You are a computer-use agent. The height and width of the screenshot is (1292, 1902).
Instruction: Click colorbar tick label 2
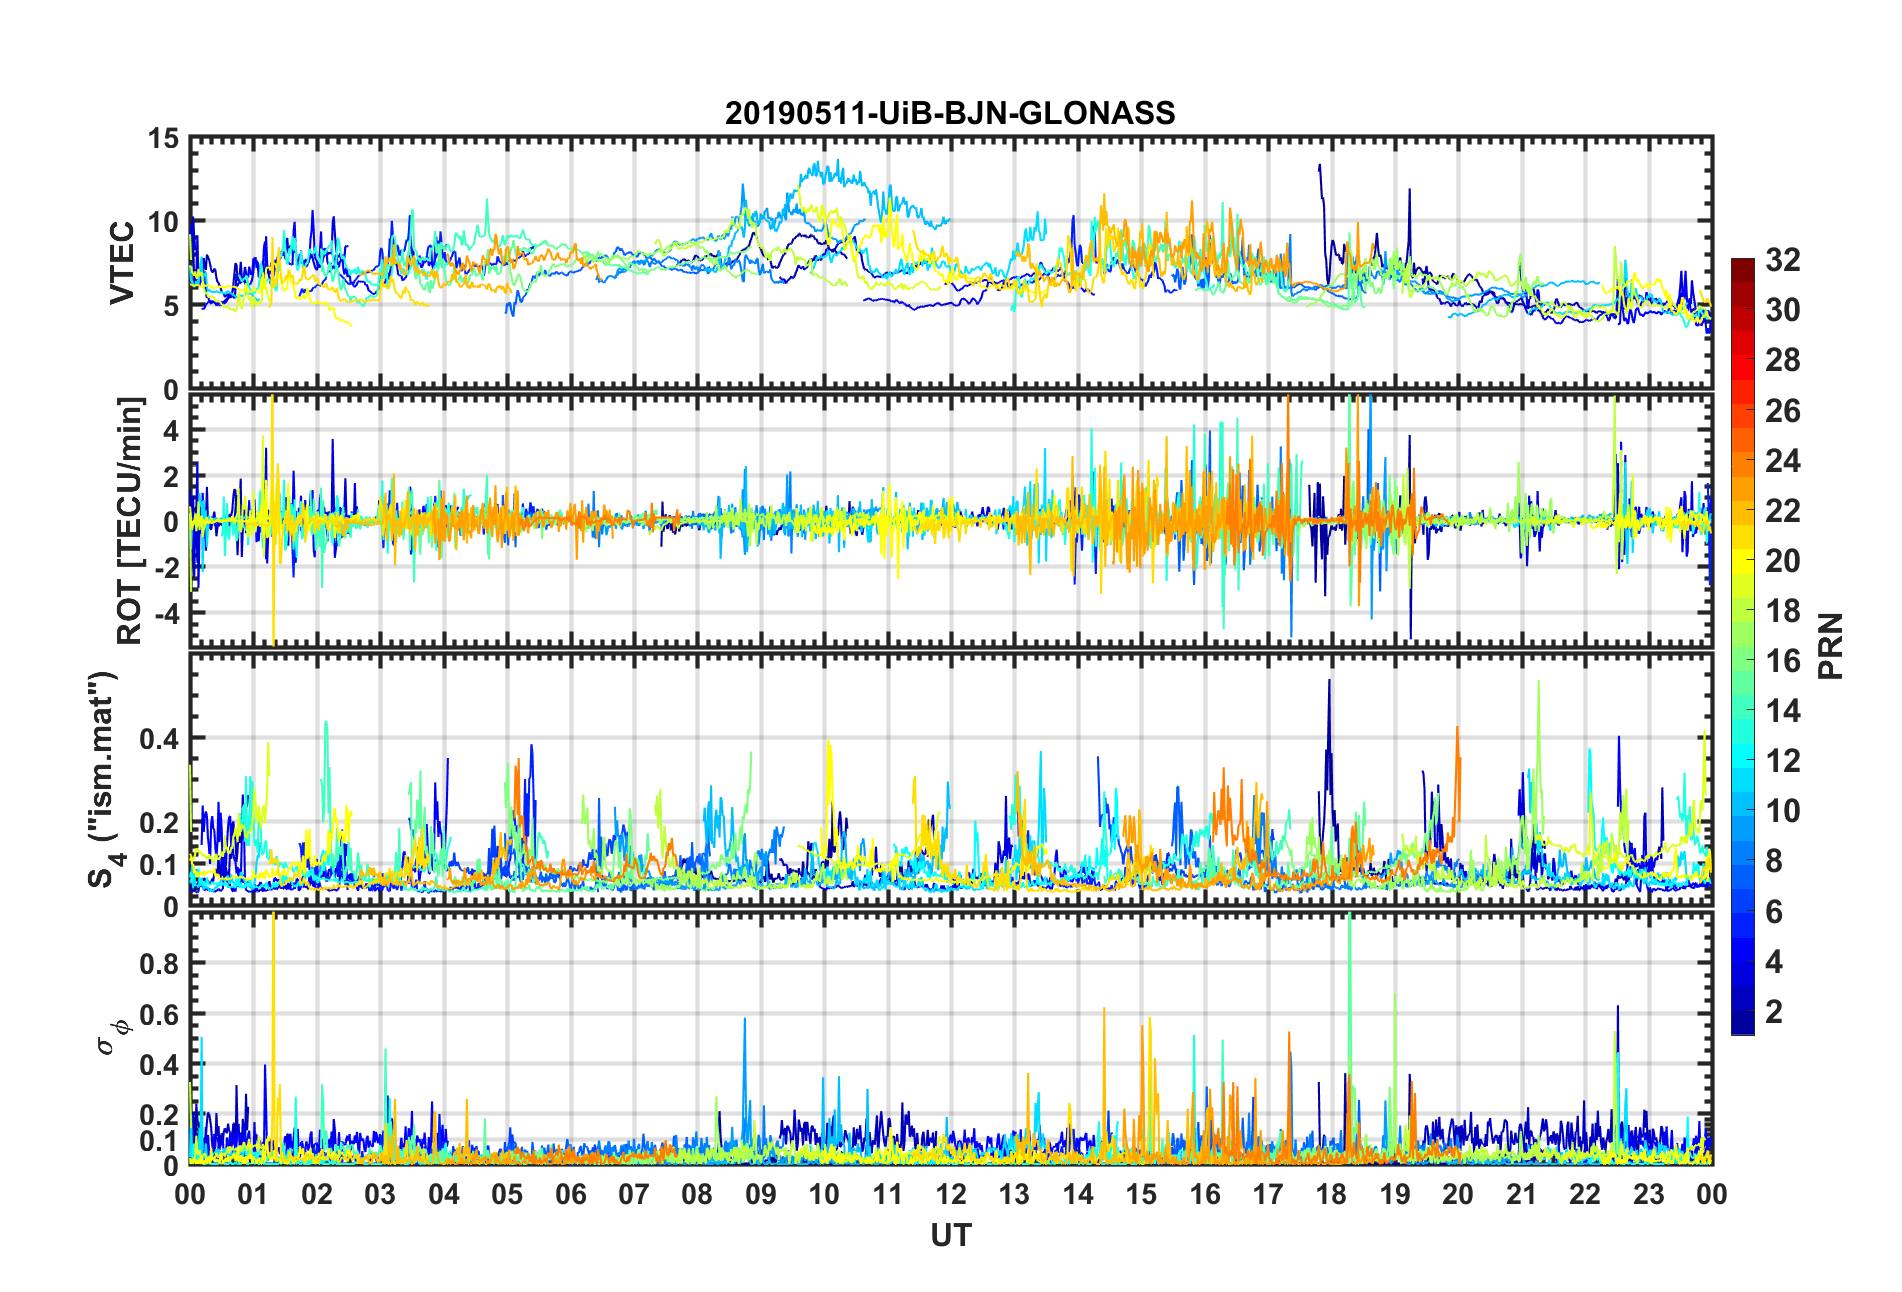[1773, 1012]
